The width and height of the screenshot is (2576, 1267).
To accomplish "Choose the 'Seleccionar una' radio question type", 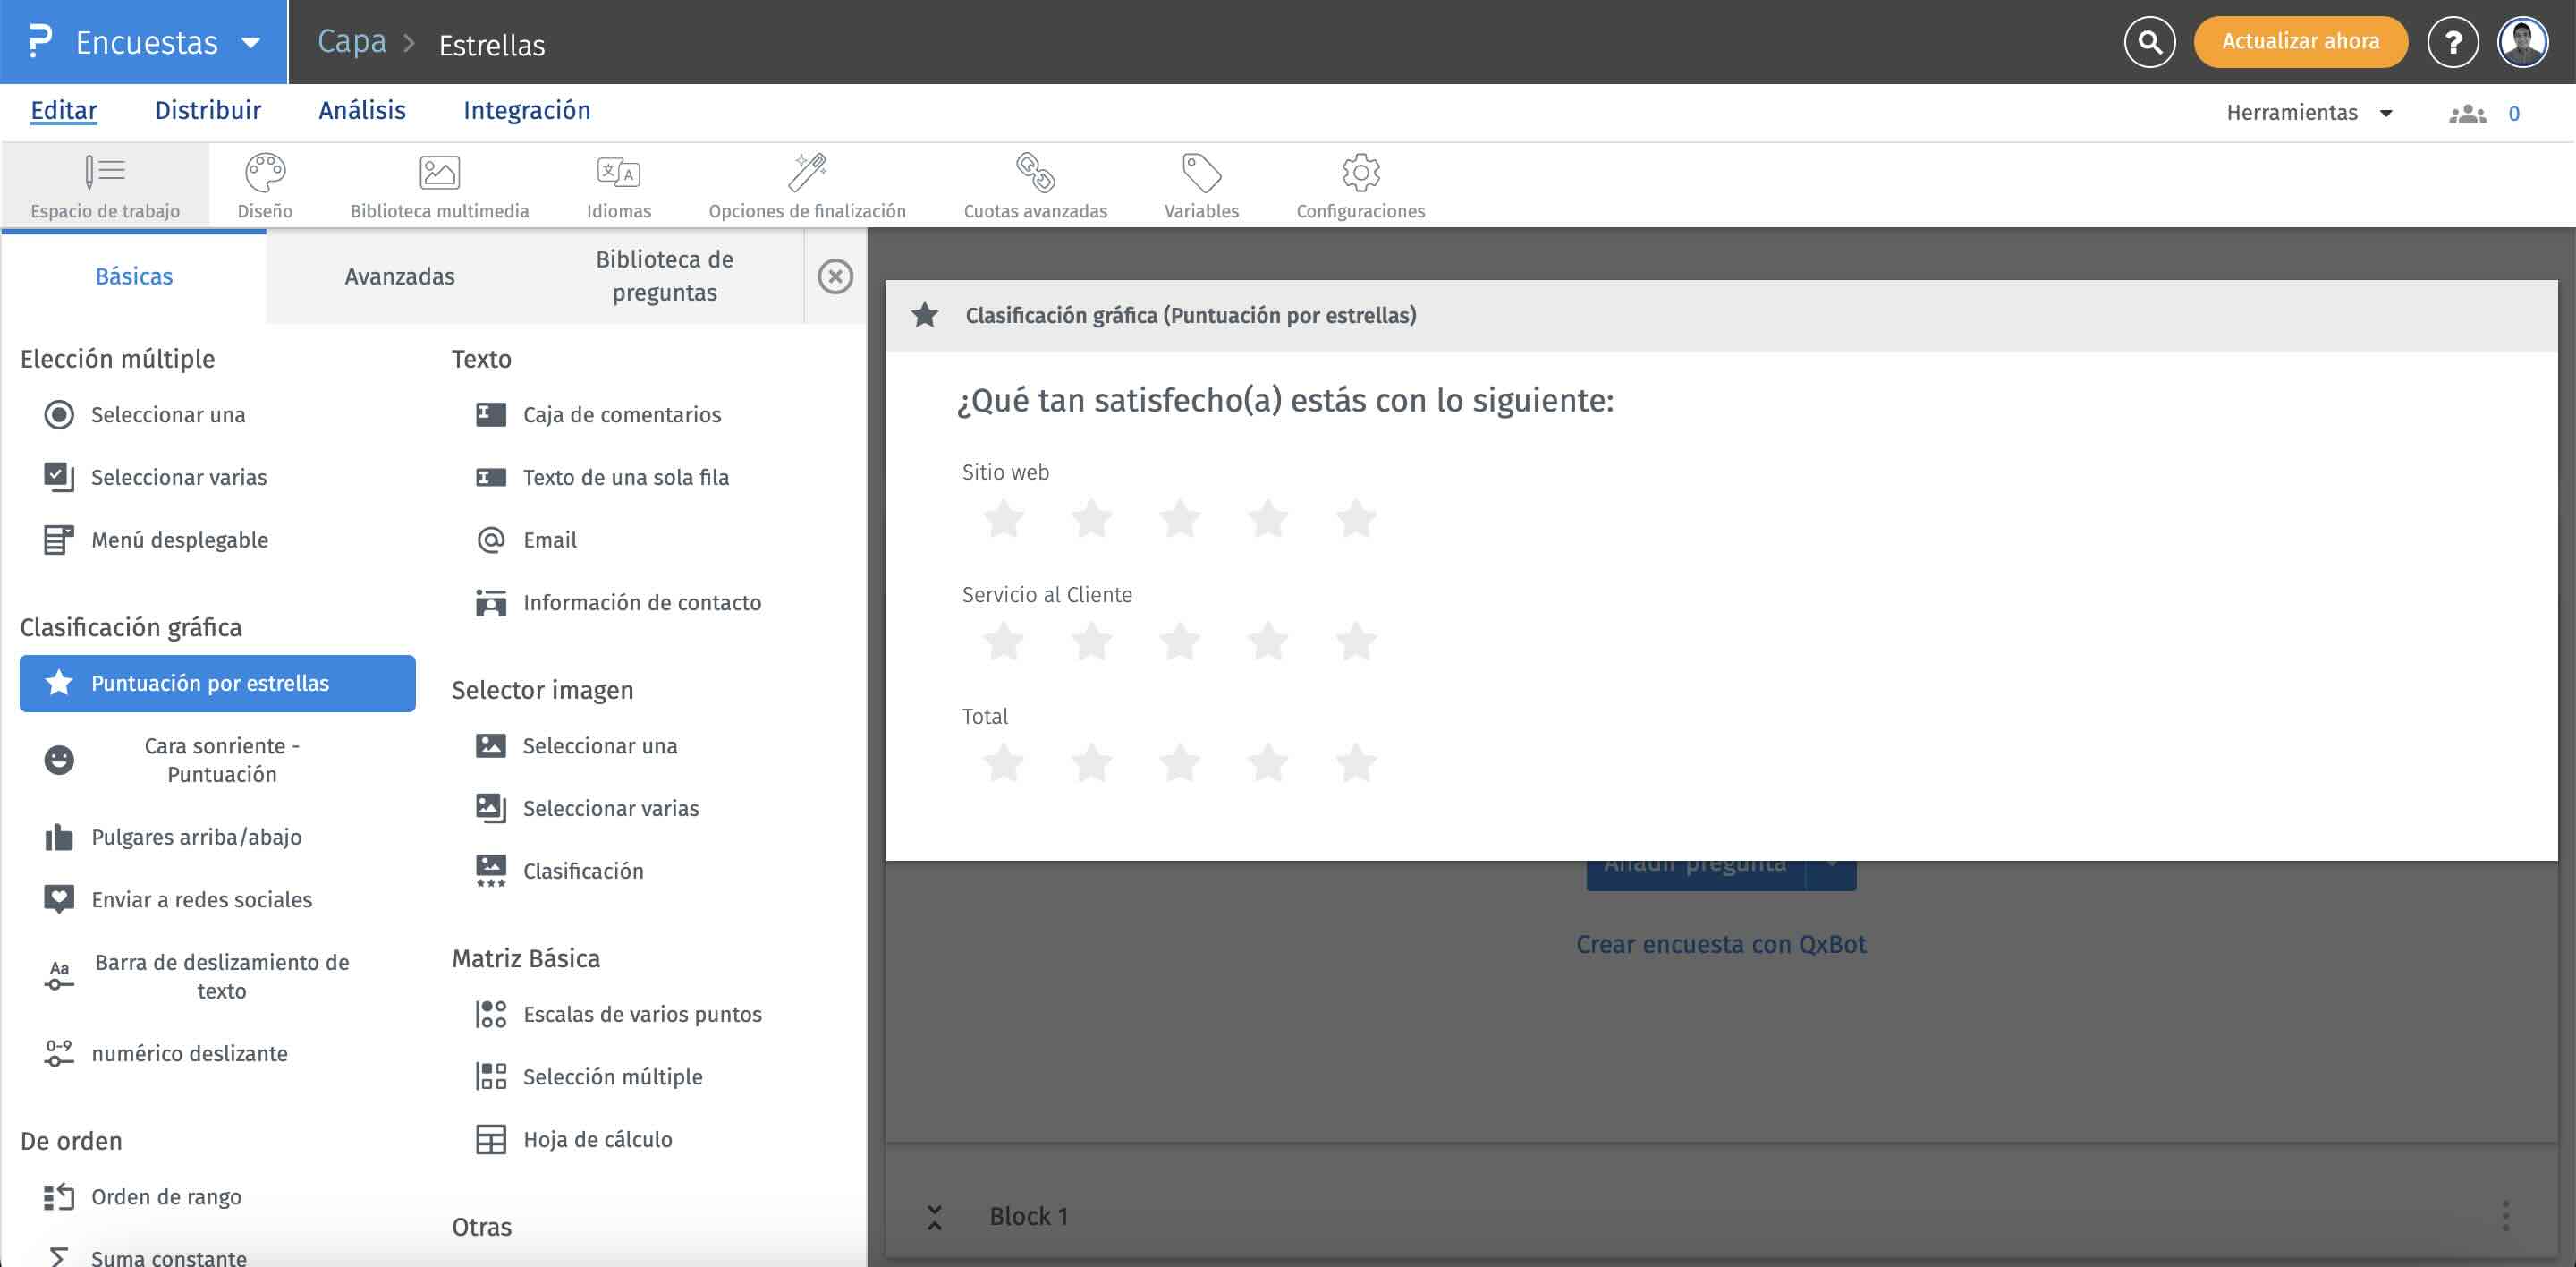I will tap(167, 415).
